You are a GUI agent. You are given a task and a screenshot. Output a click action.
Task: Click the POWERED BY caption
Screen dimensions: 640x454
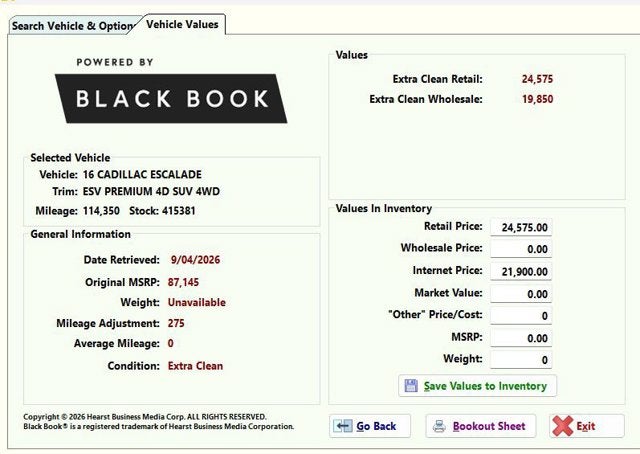pyautogui.click(x=115, y=62)
